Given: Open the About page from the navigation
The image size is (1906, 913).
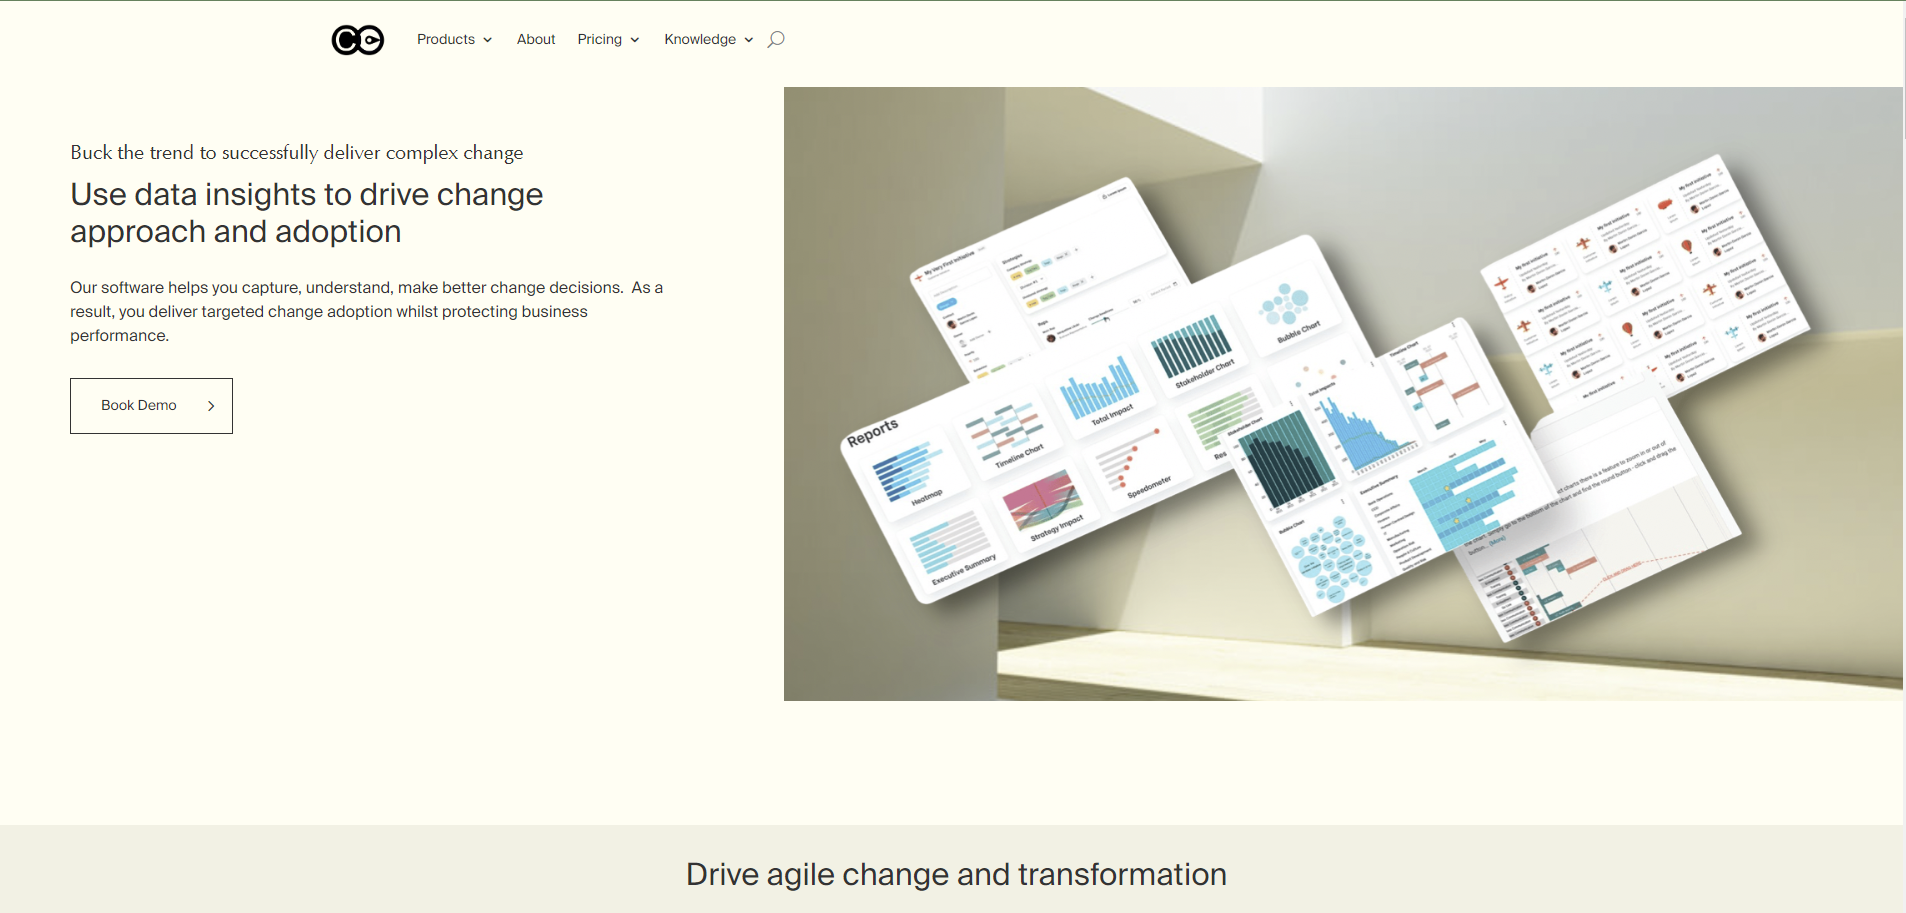Looking at the screenshot, I should pos(536,39).
